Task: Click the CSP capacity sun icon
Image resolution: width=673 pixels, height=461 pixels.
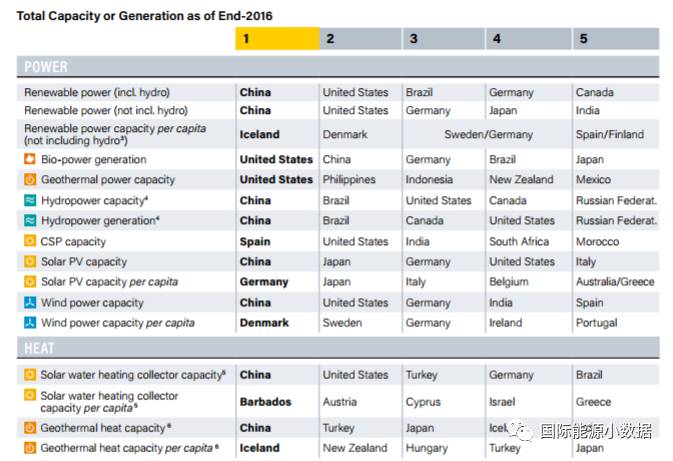Action: 30,241
